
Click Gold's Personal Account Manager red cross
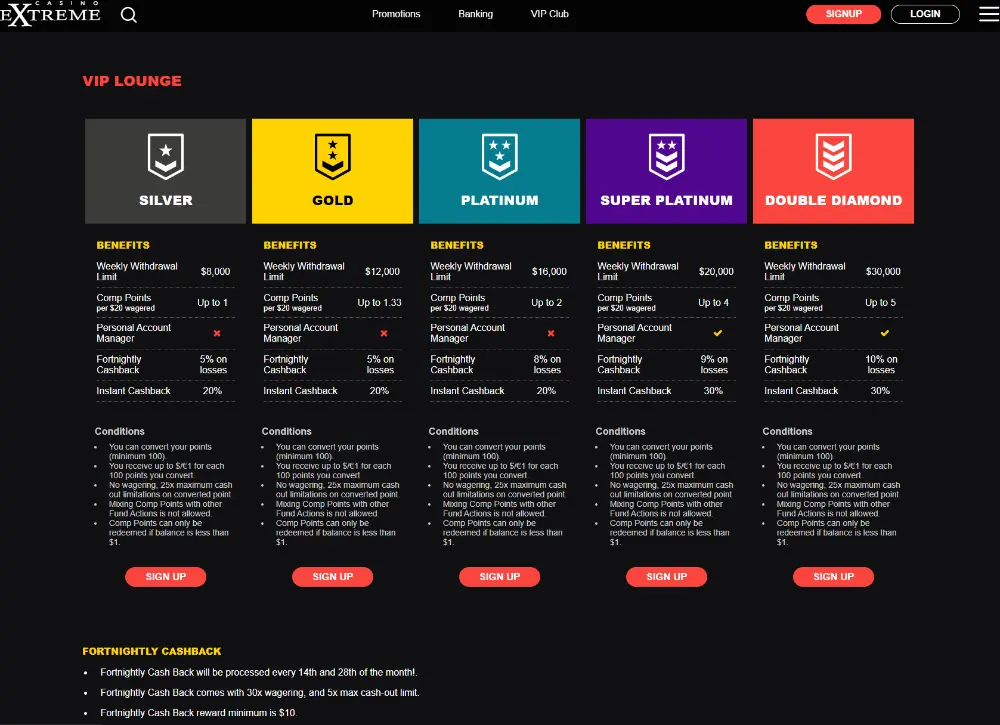coord(384,333)
